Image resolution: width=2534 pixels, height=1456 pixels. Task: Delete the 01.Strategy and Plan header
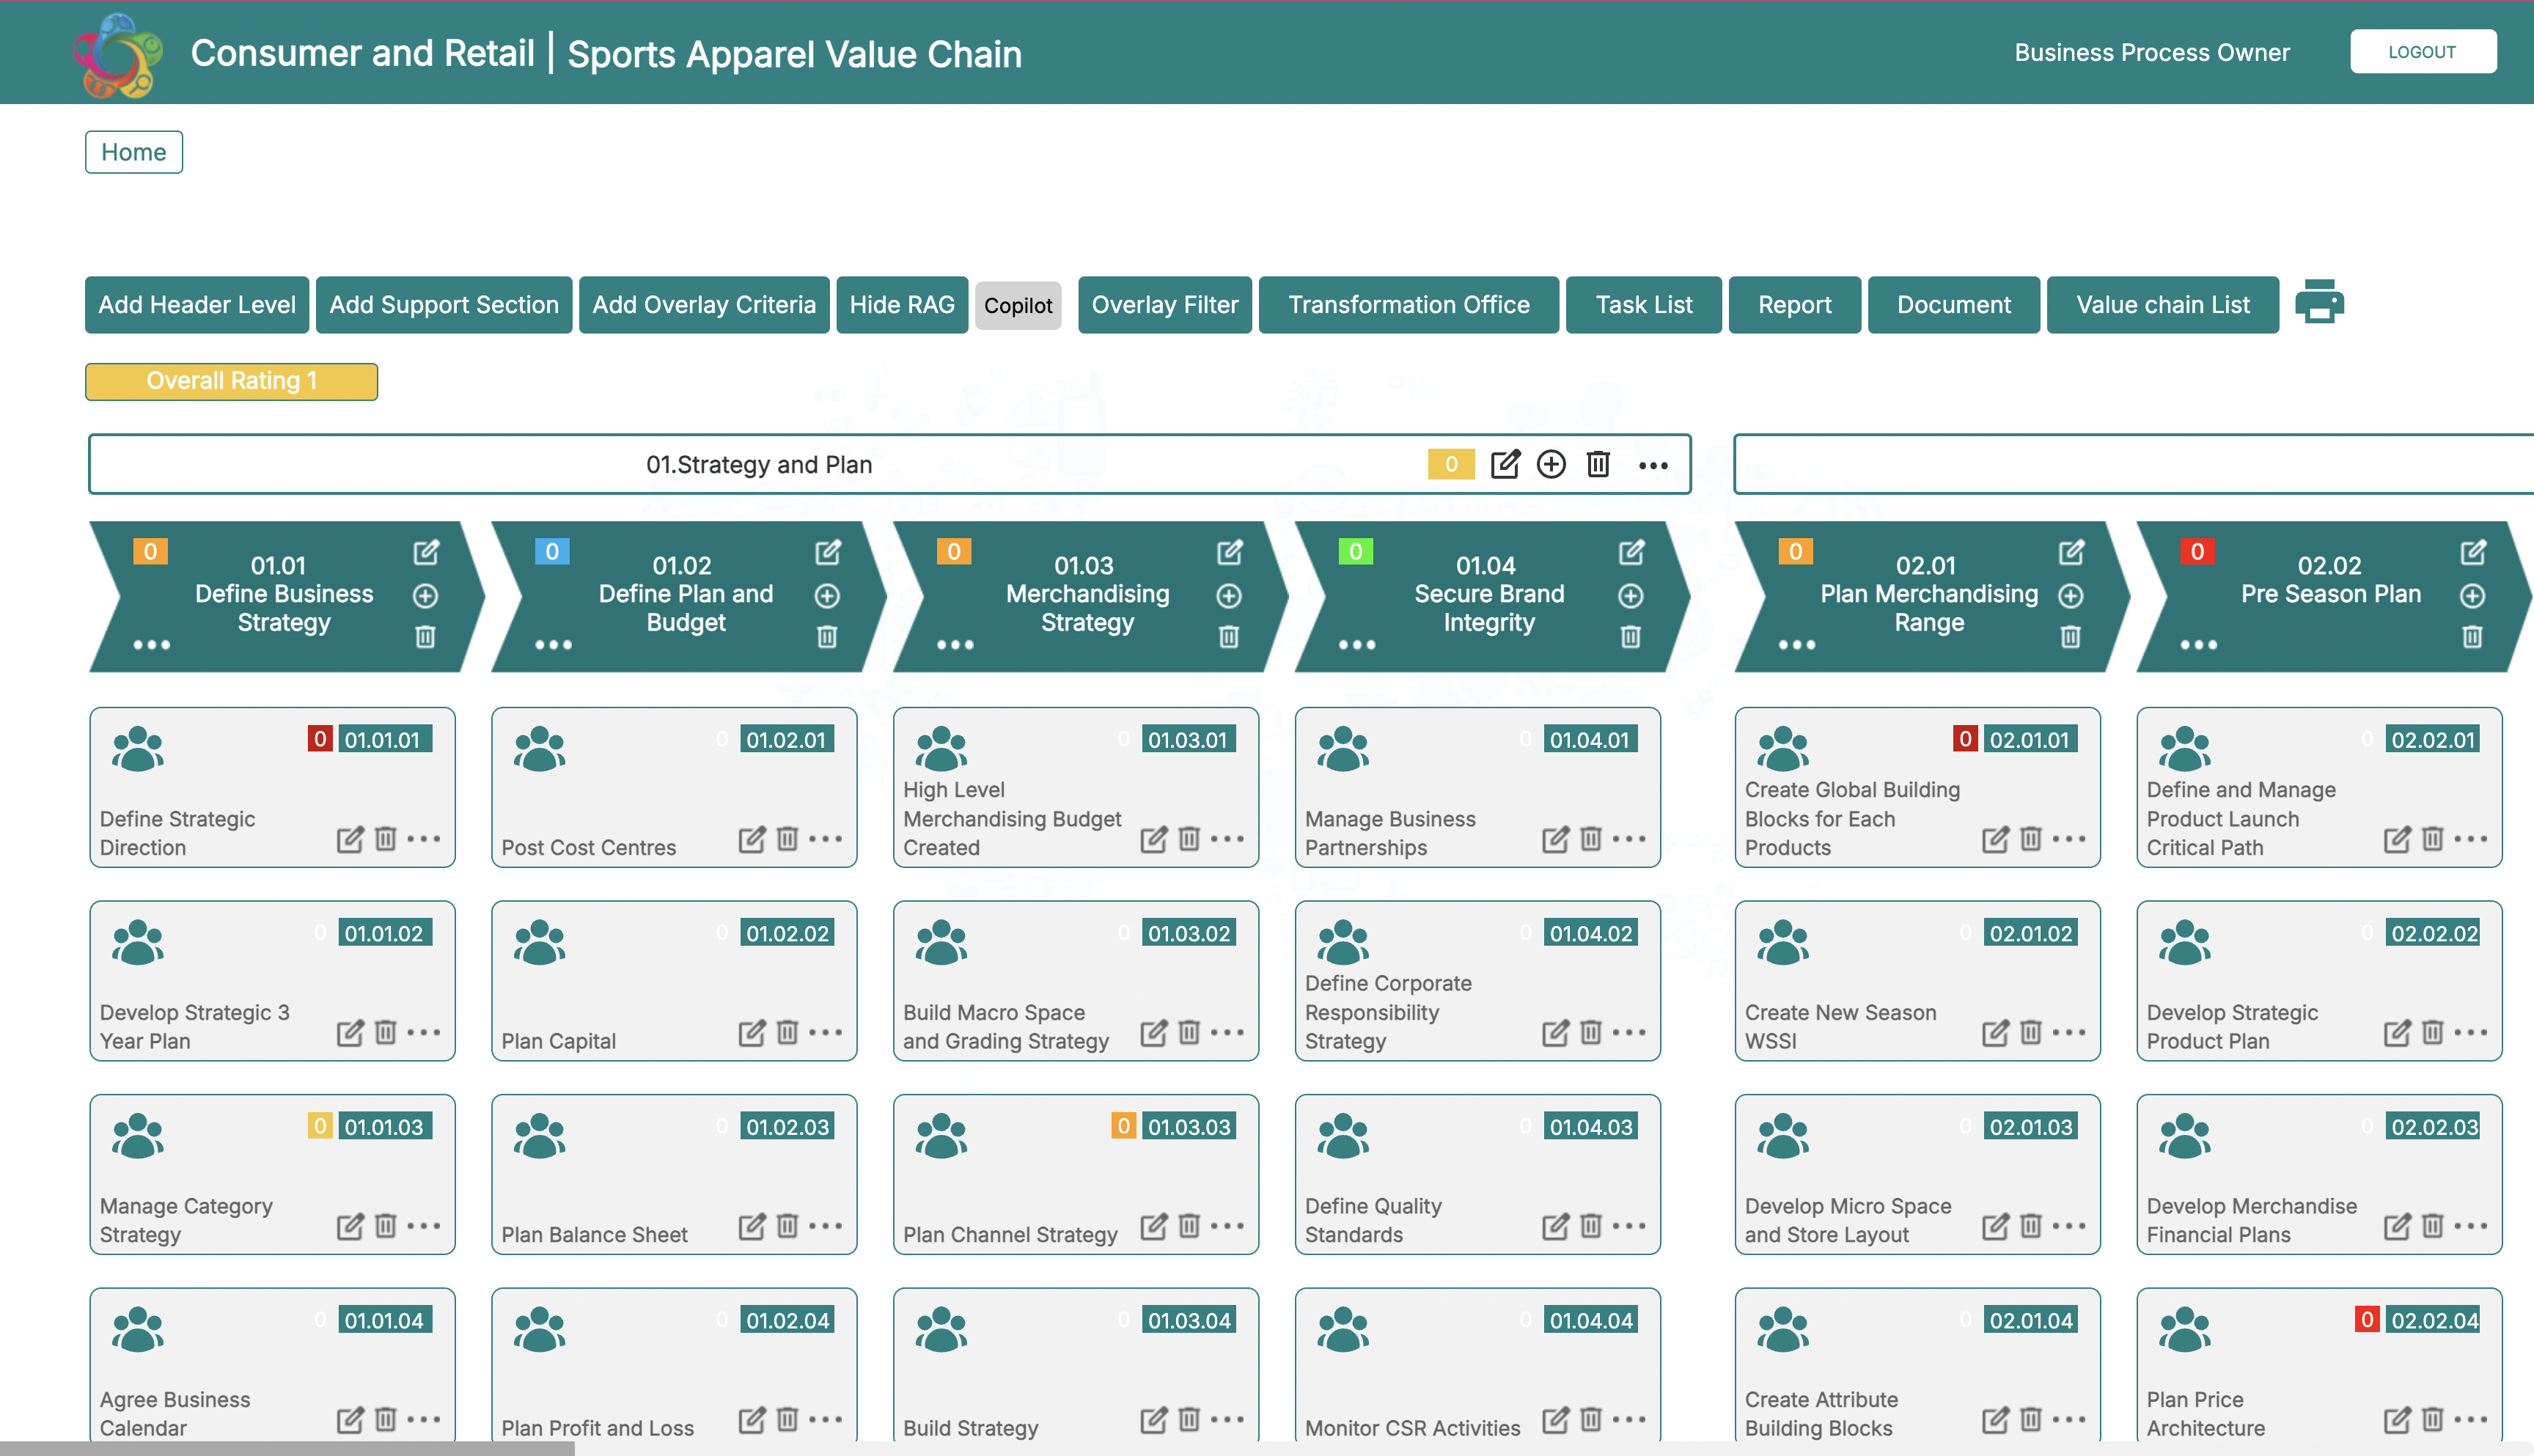1598,464
